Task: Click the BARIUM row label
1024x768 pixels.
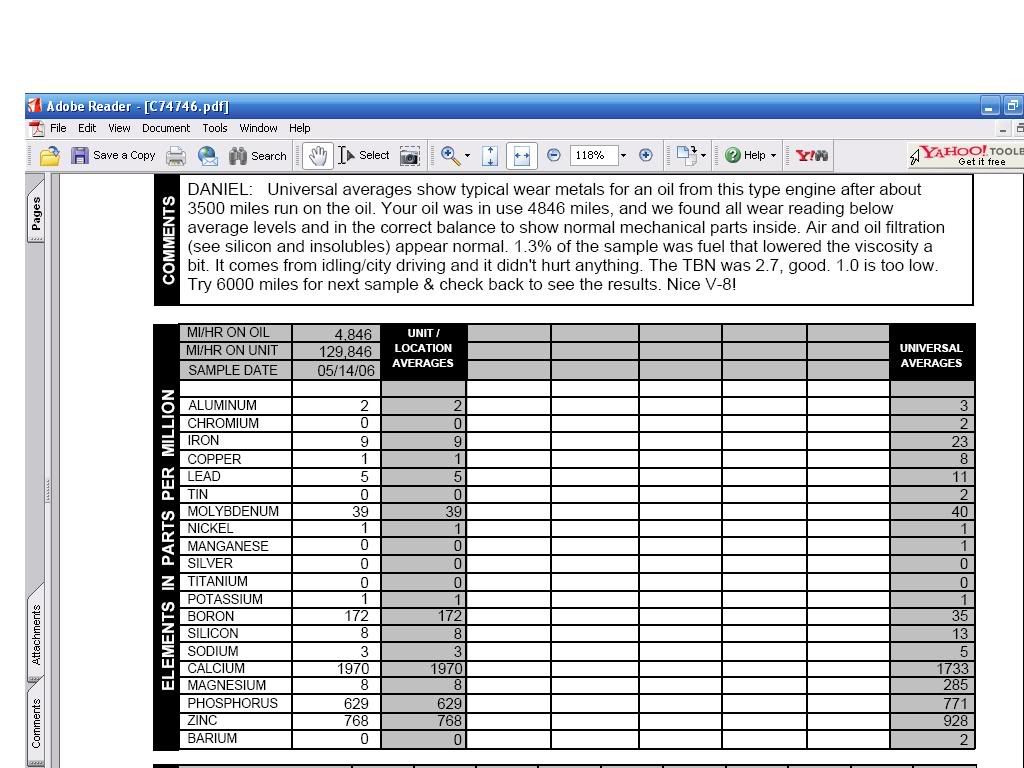Action: tap(212, 739)
